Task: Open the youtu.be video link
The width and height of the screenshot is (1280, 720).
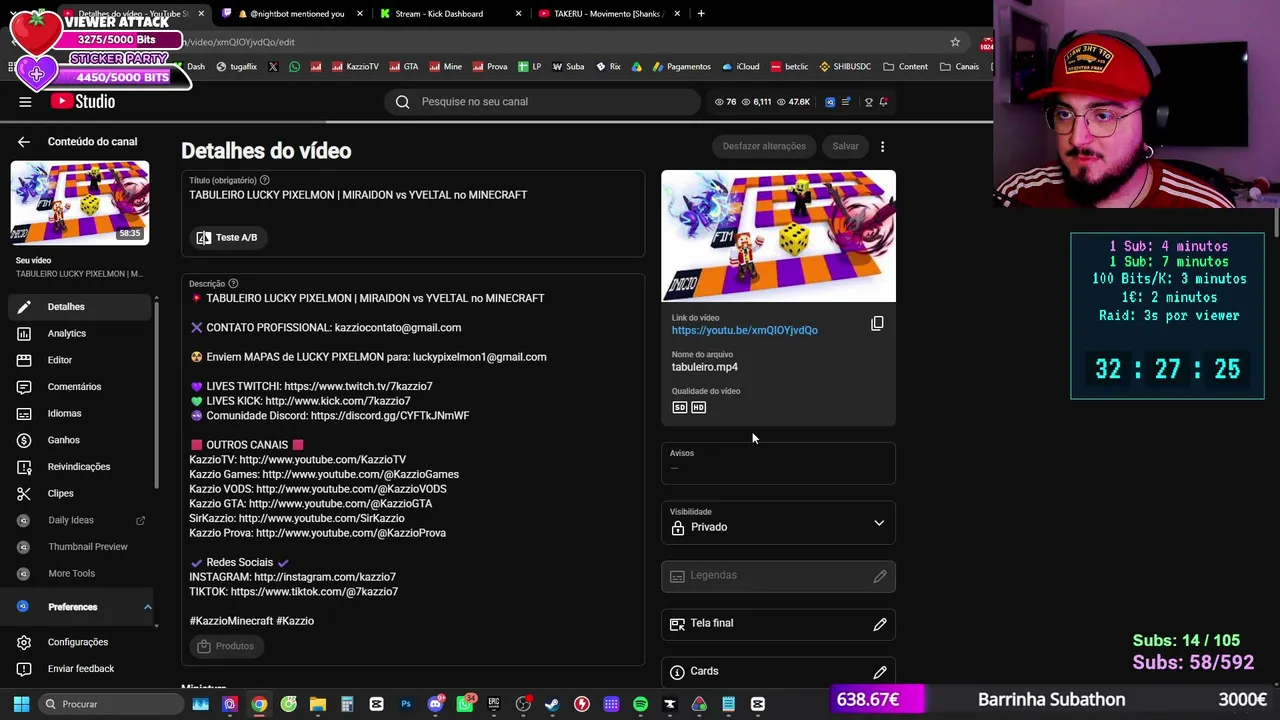Action: (x=745, y=330)
